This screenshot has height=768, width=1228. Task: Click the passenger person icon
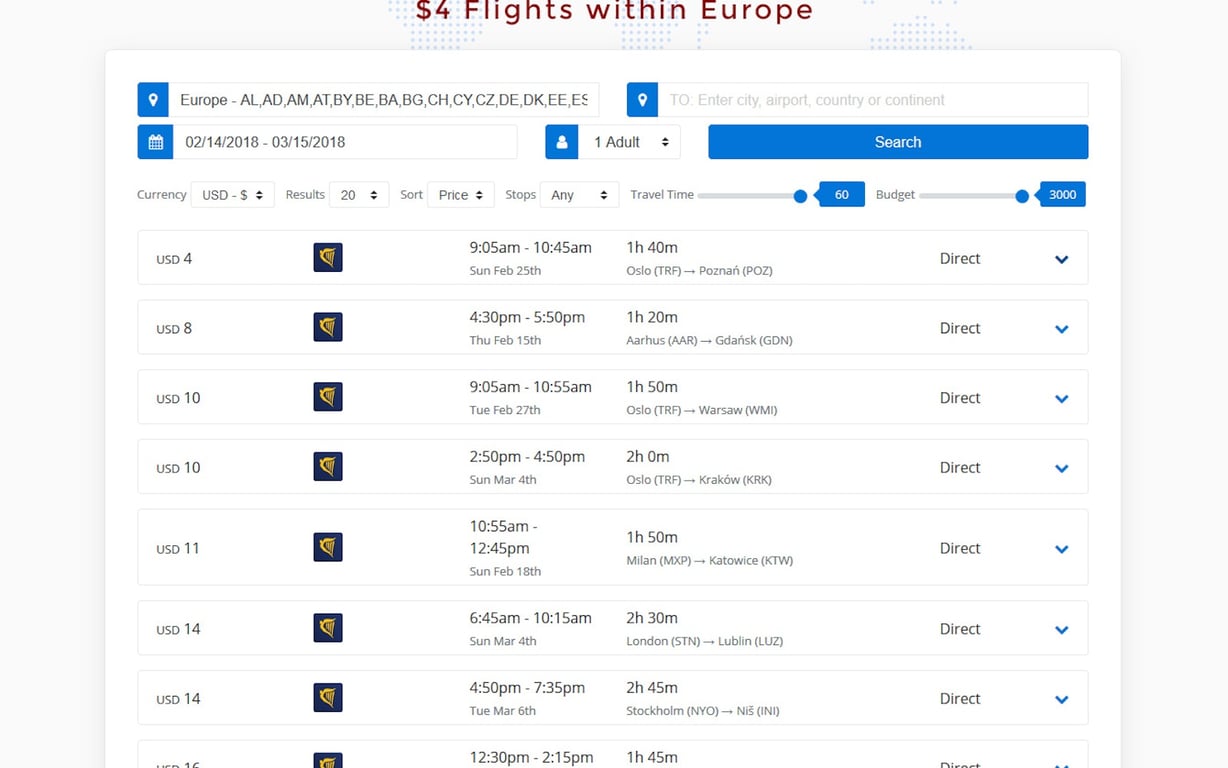(561, 141)
